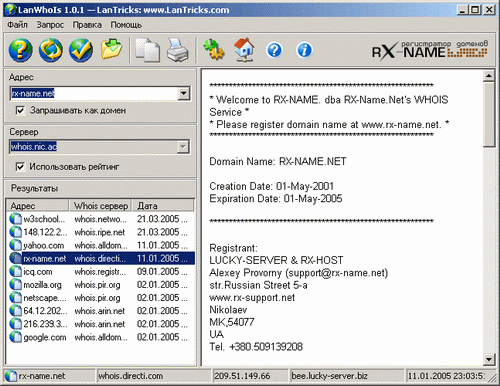This screenshot has height=386, width=500.
Task: Open settings with the gears icon
Action: (x=214, y=49)
